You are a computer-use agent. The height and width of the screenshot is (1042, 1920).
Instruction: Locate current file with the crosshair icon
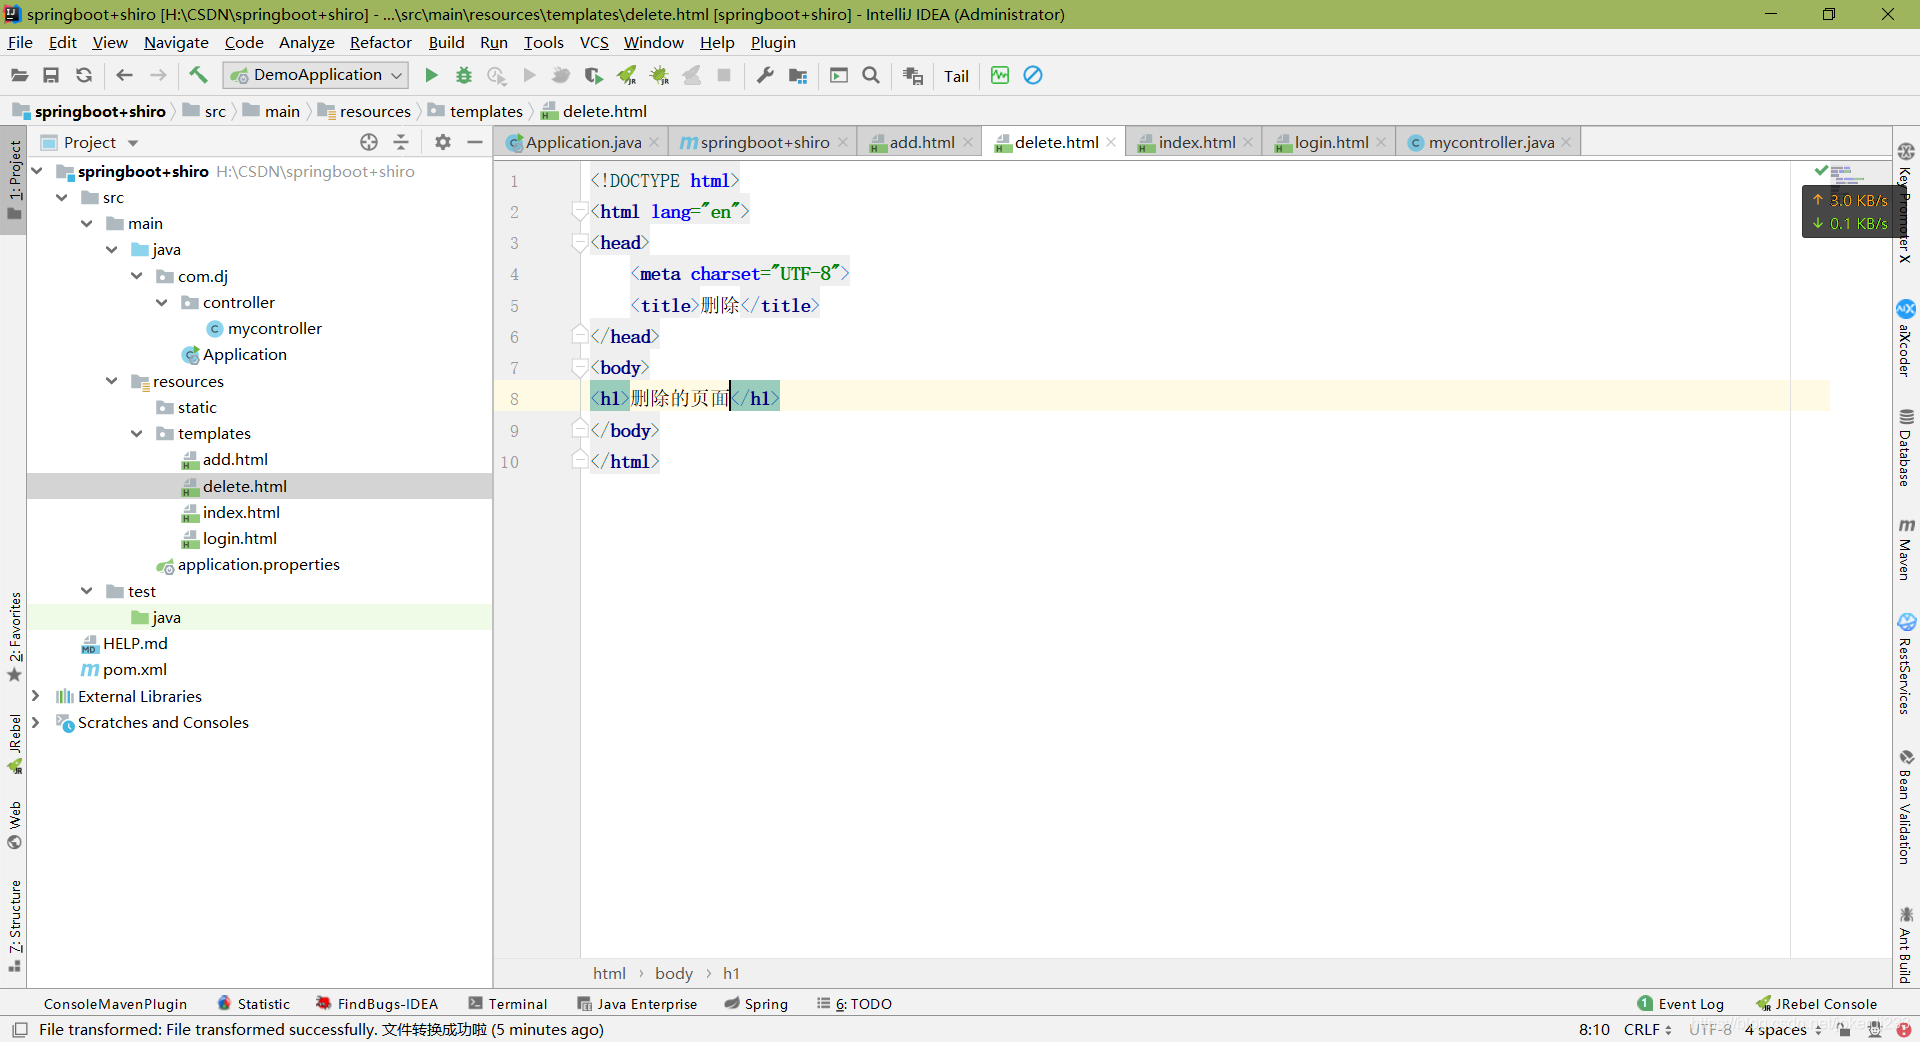[x=369, y=142]
